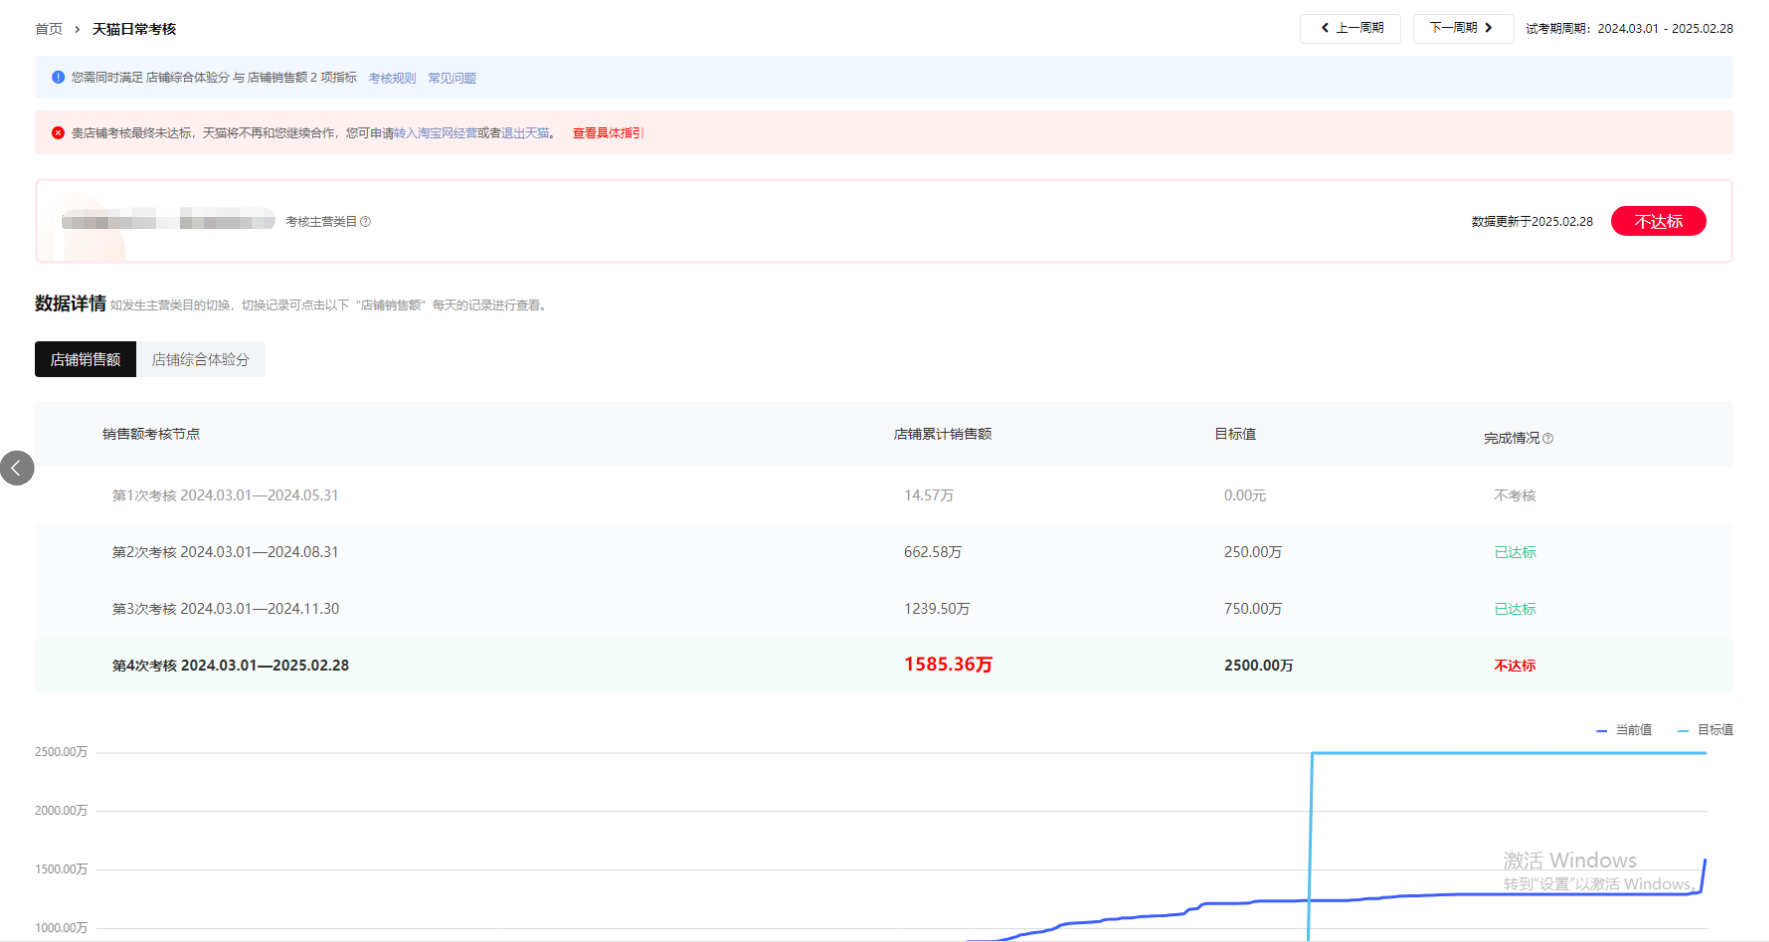Click the 第2次考核 row's 已达标 status
The height and width of the screenshot is (942, 1769).
pos(1514,553)
